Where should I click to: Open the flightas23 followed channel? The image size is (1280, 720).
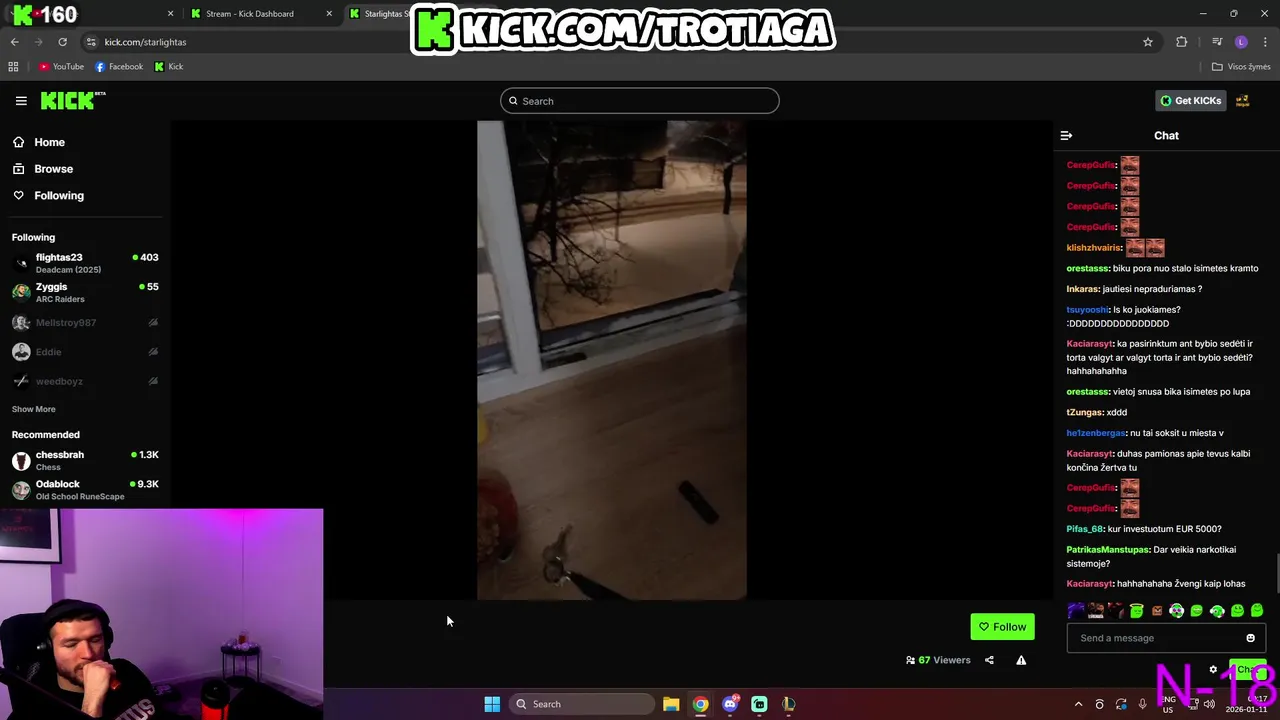85,263
